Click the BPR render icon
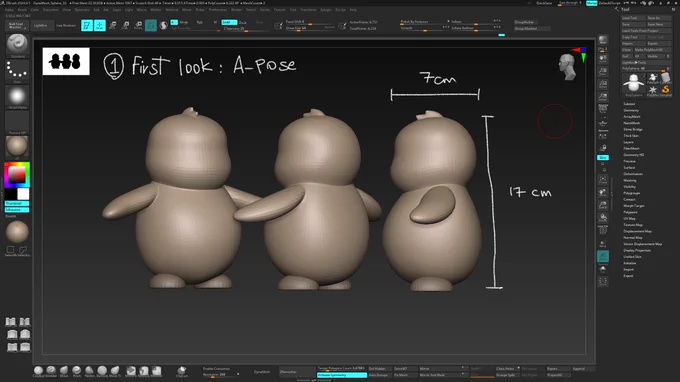The height and width of the screenshot is (382, 680). tap(603, 40)
